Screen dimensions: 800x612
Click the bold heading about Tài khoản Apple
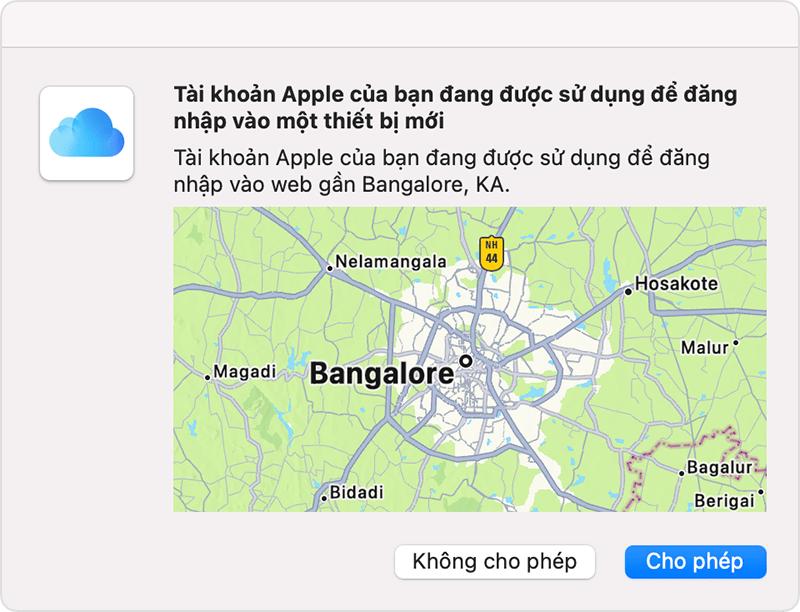pyautogui.click(x=455, y=108)
